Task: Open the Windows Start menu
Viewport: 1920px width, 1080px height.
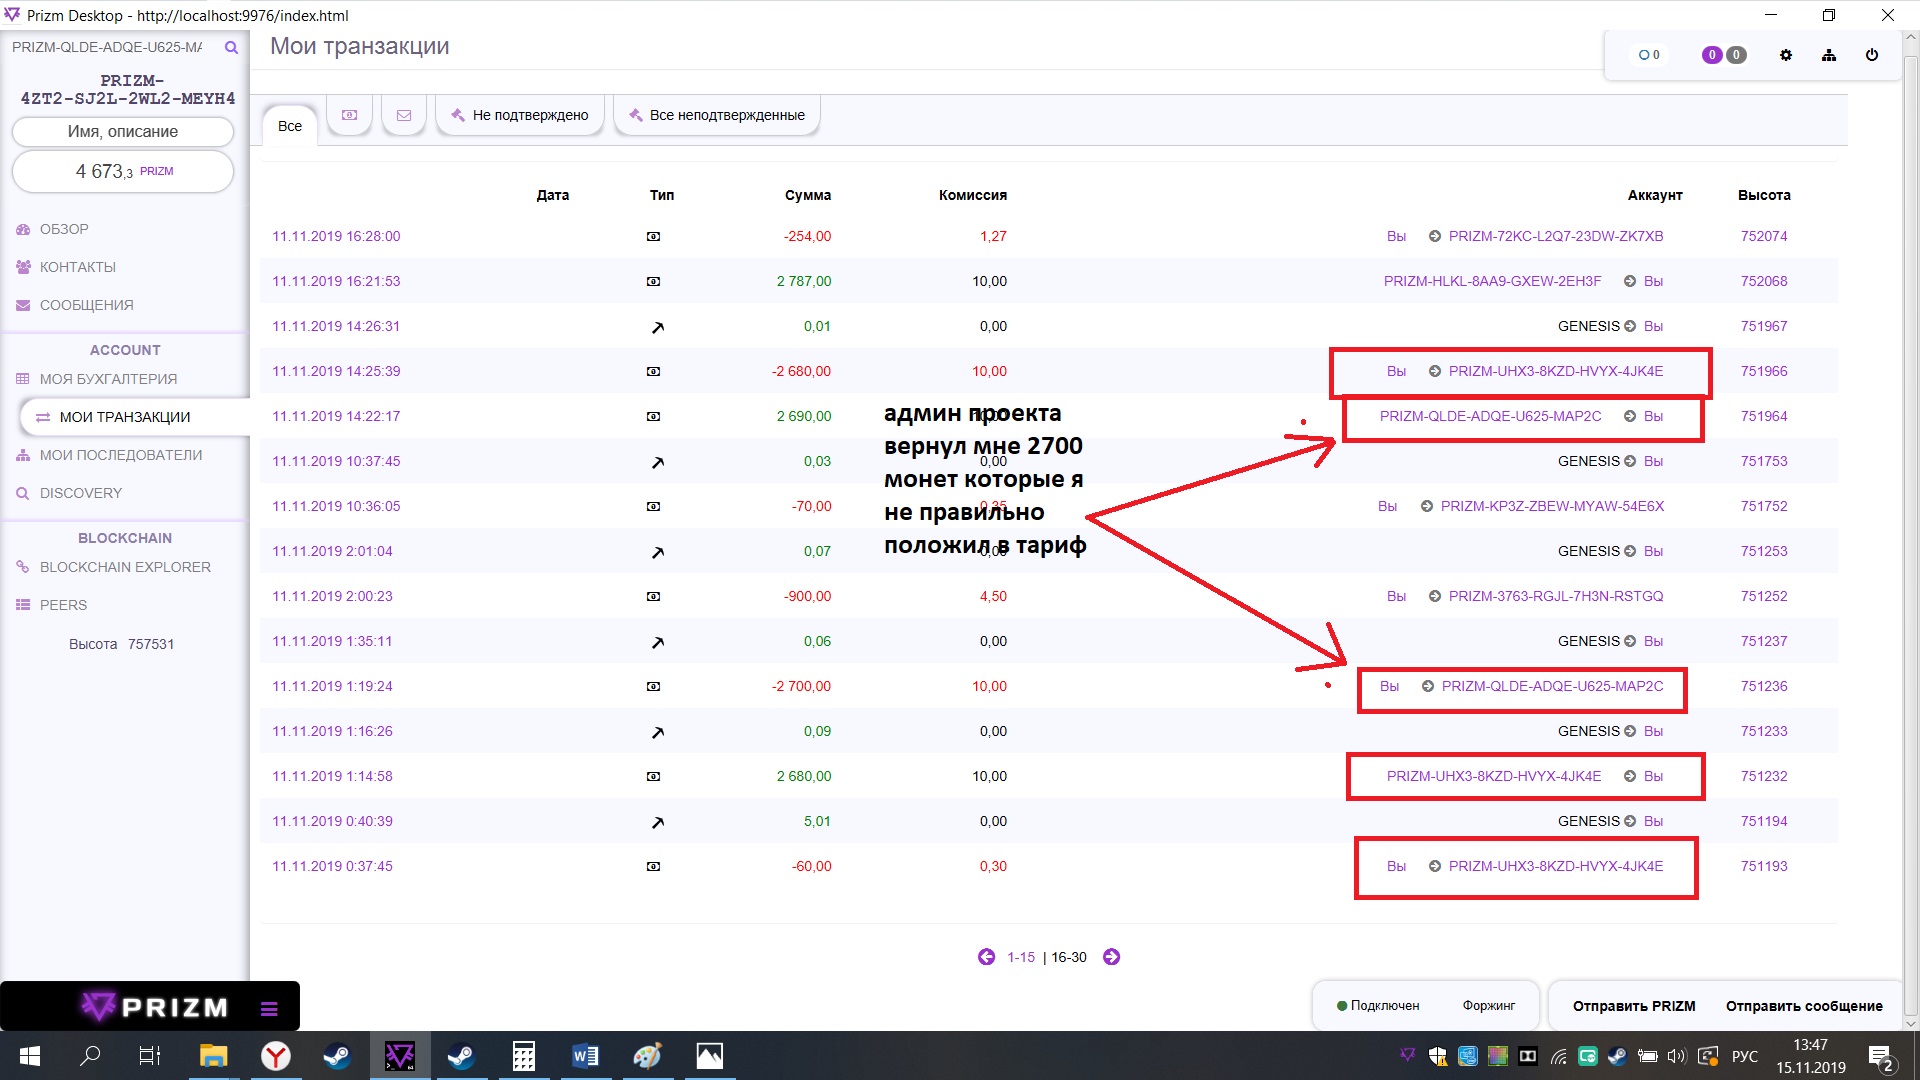Action: click(30, 1056)
